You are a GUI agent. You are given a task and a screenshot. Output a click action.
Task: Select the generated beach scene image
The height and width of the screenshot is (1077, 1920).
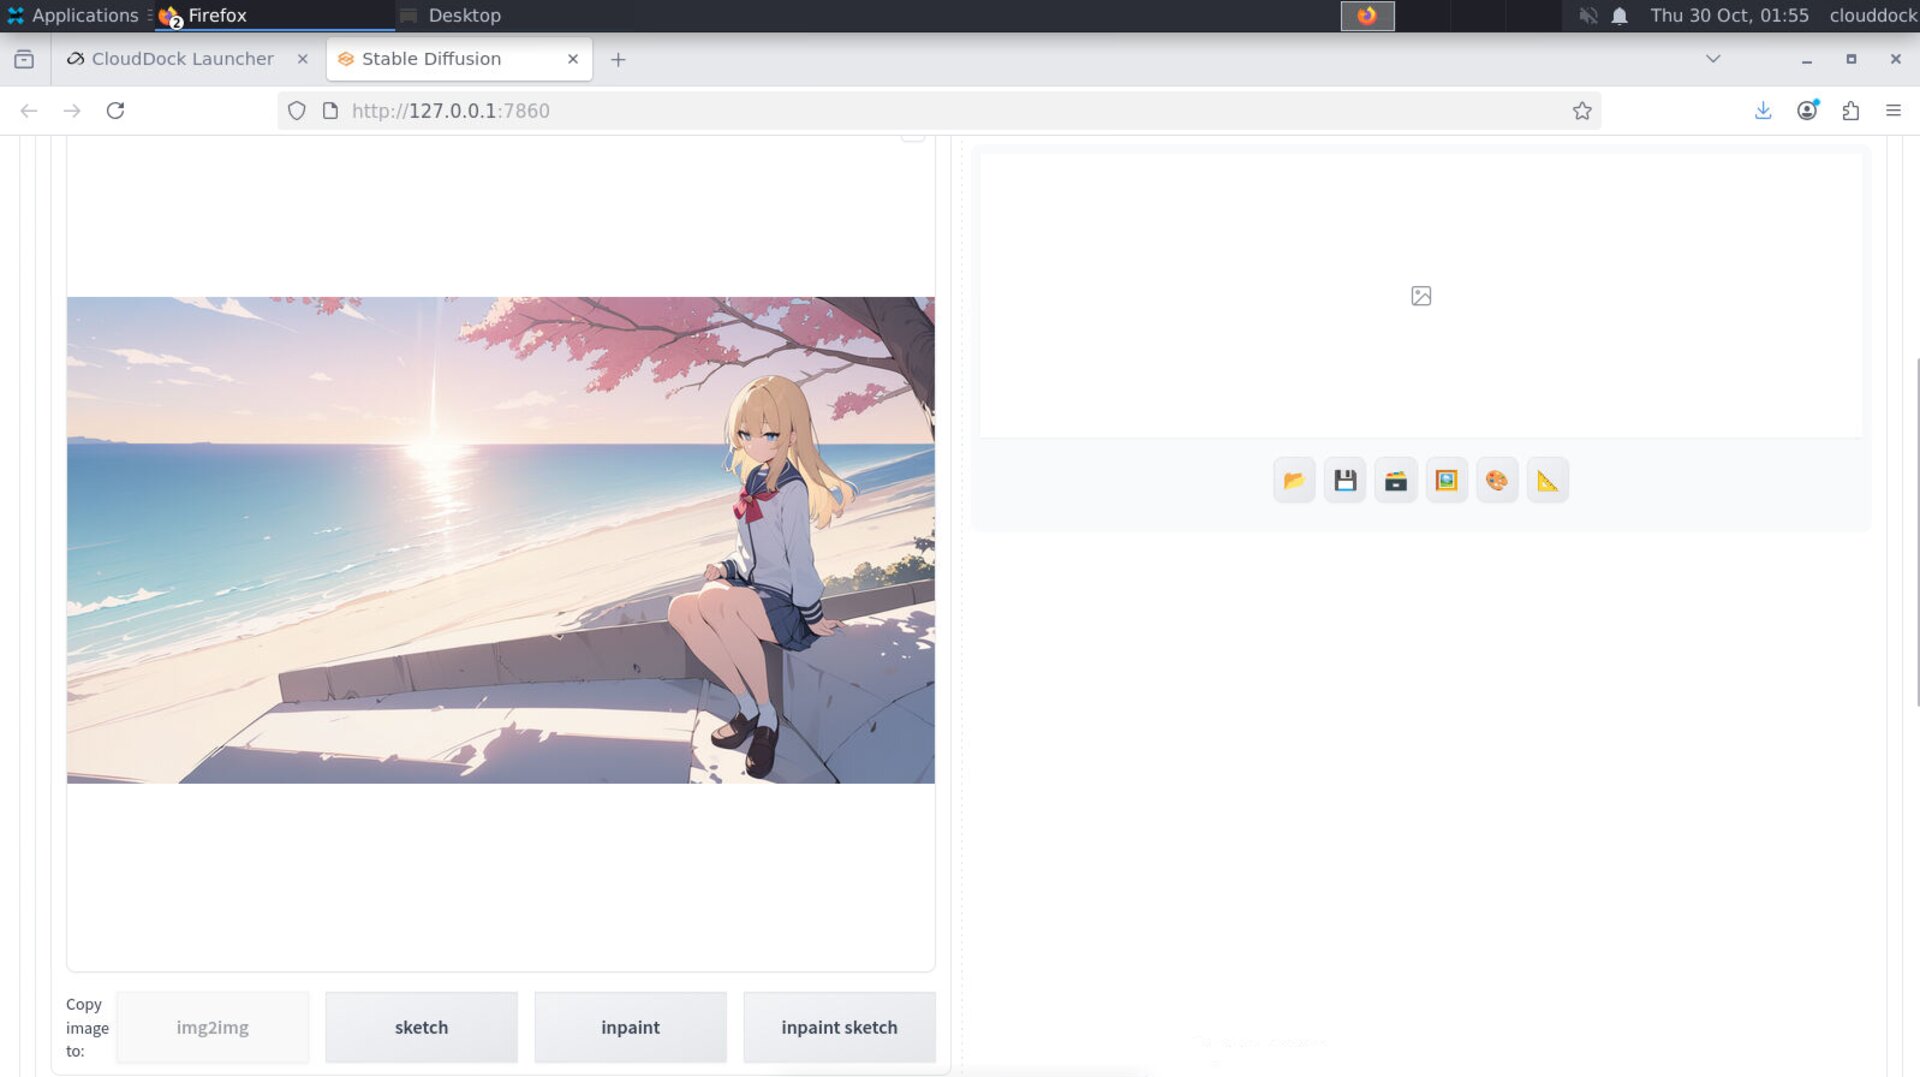(499, 537)
